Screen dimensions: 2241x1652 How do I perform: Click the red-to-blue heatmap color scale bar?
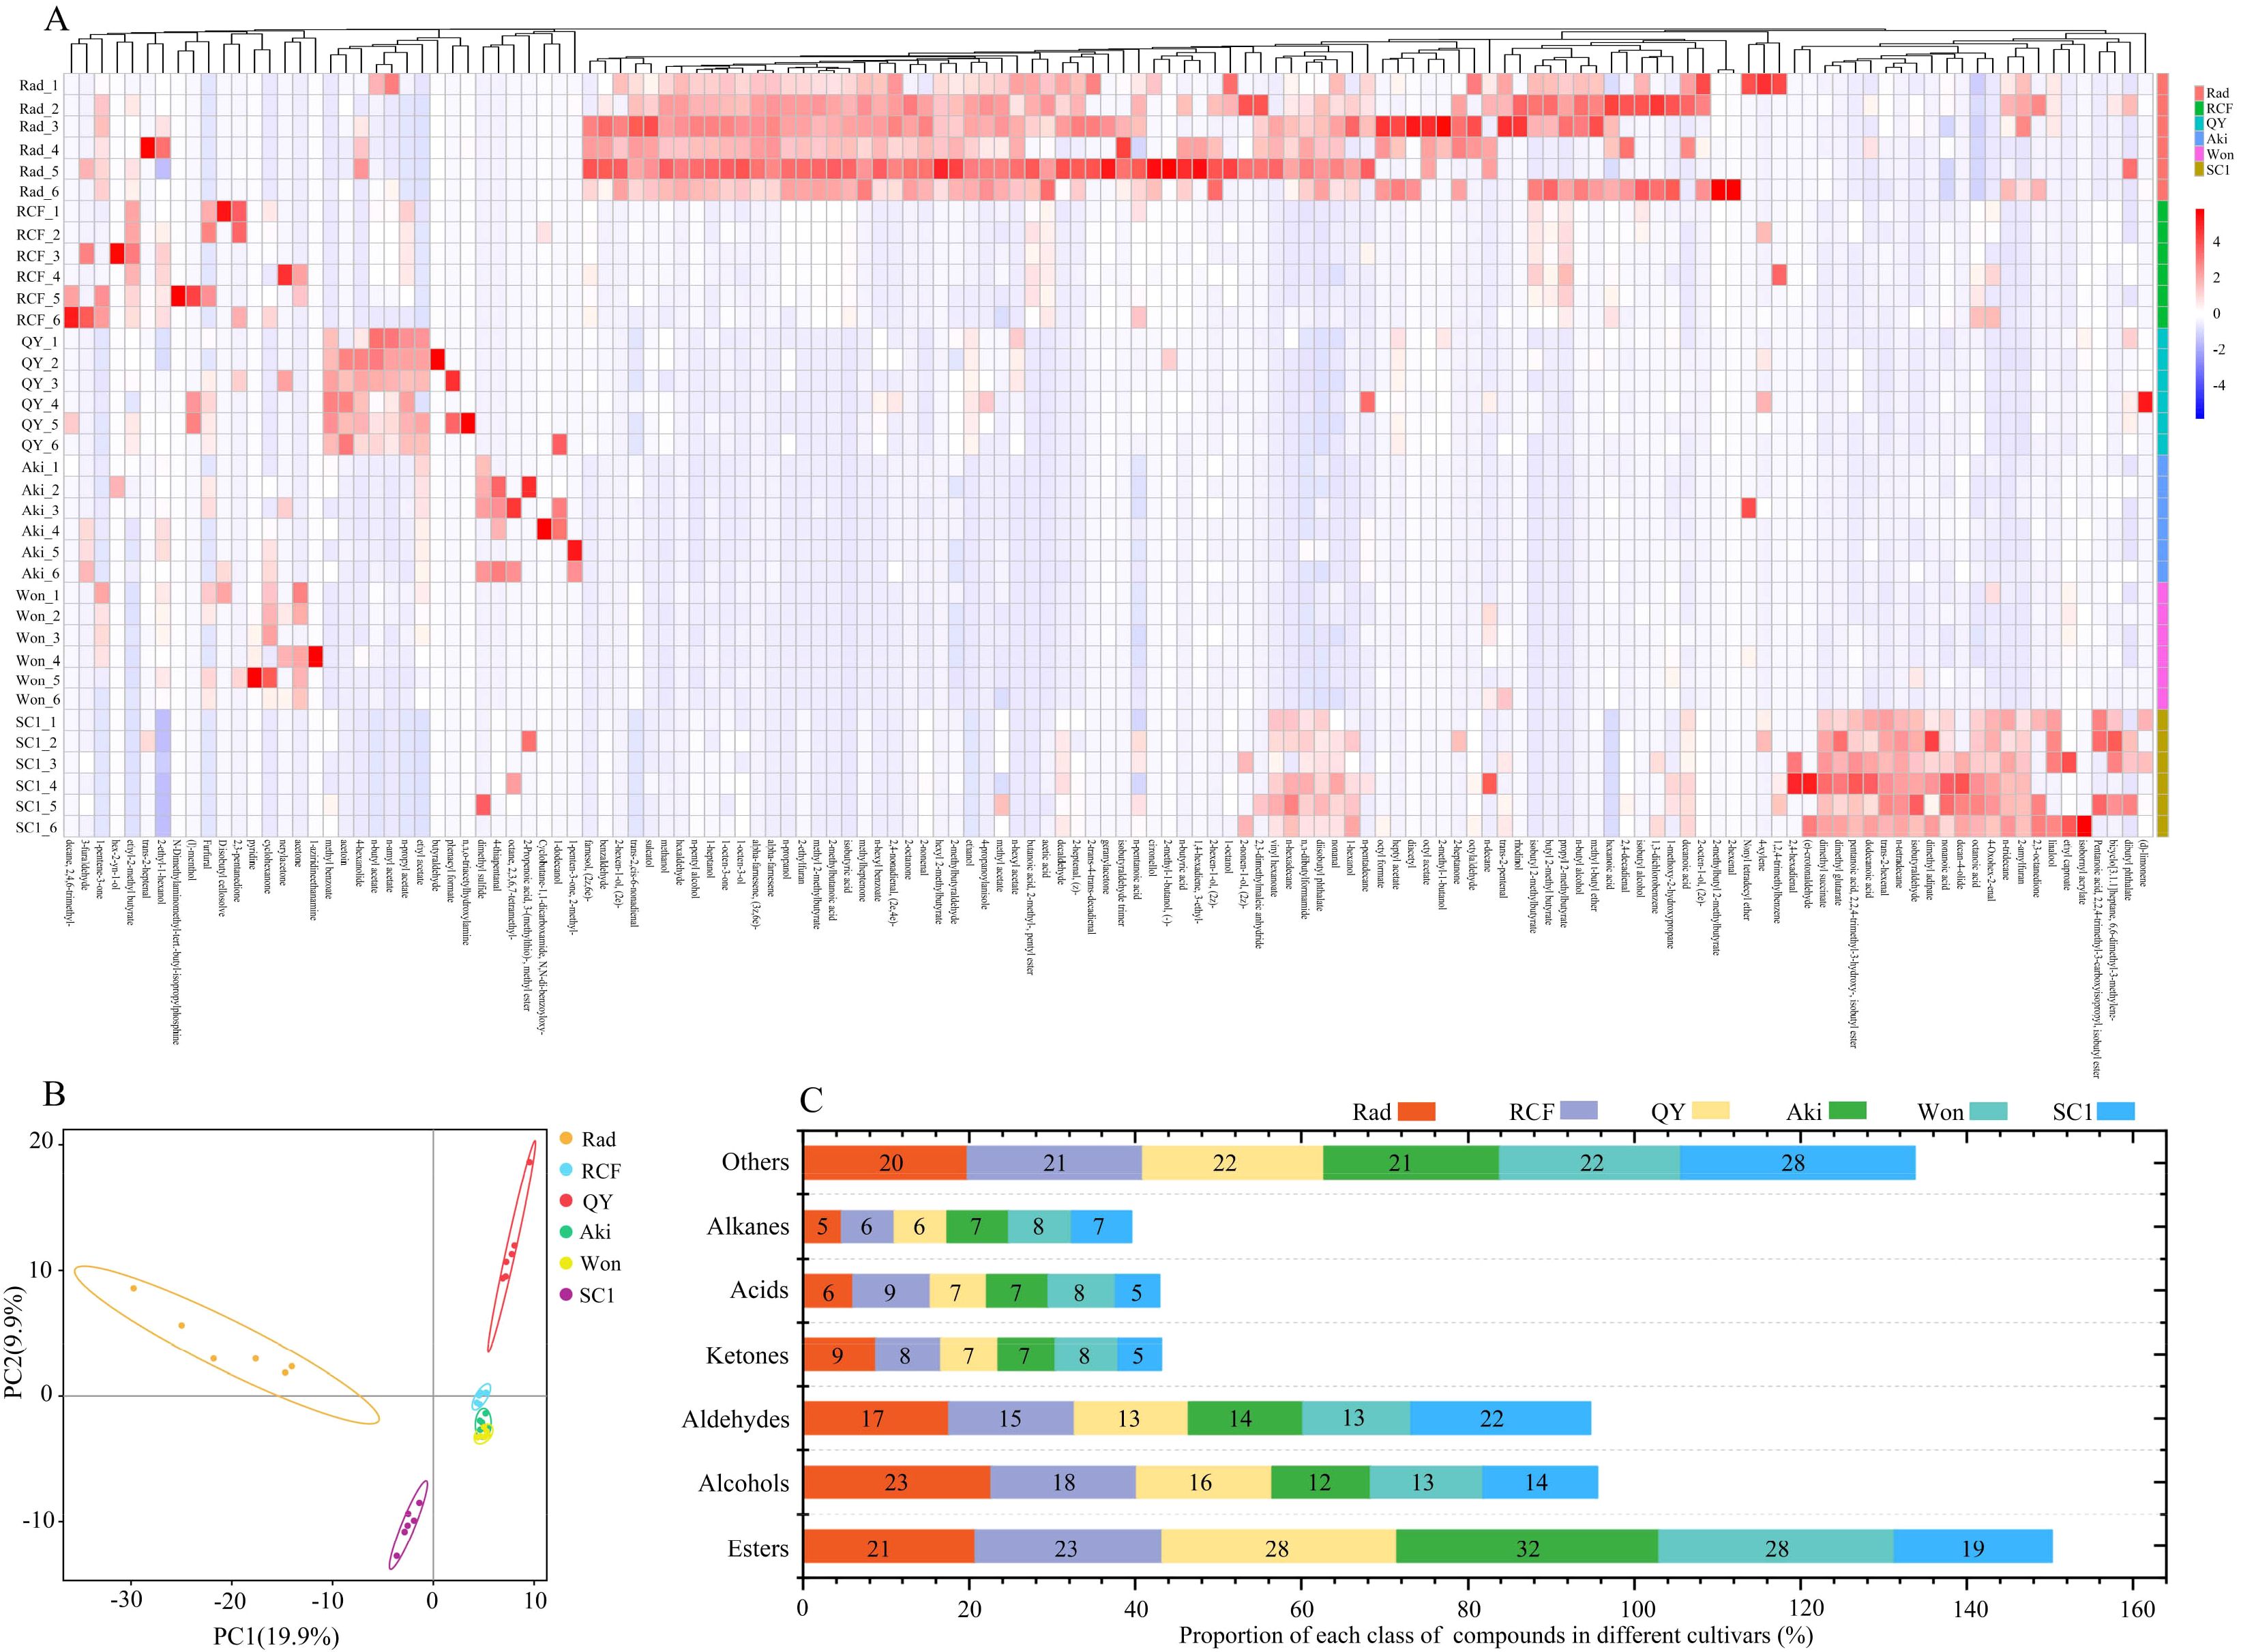pyautogui.click(x=2200, y=313)
